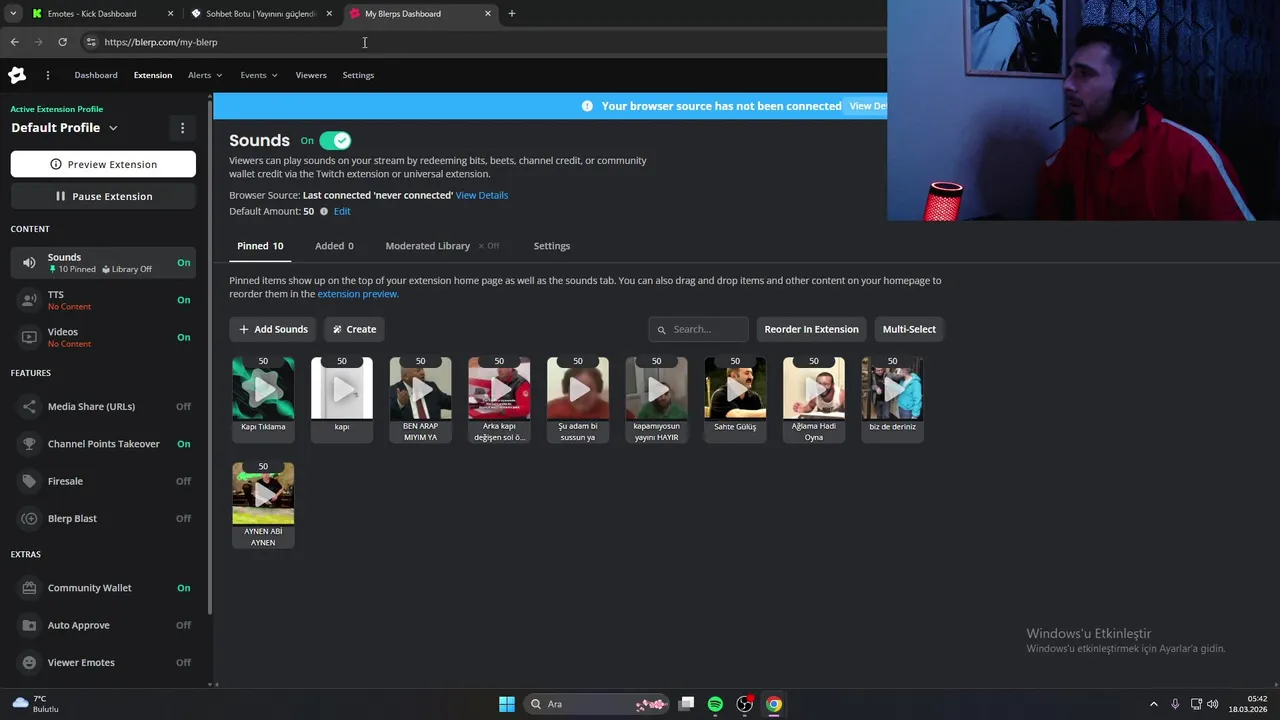Image resolution: width=1280 pixels, height=720 pixels.
Task: Open the Dashboard menu item
Action: coord(96,75)
